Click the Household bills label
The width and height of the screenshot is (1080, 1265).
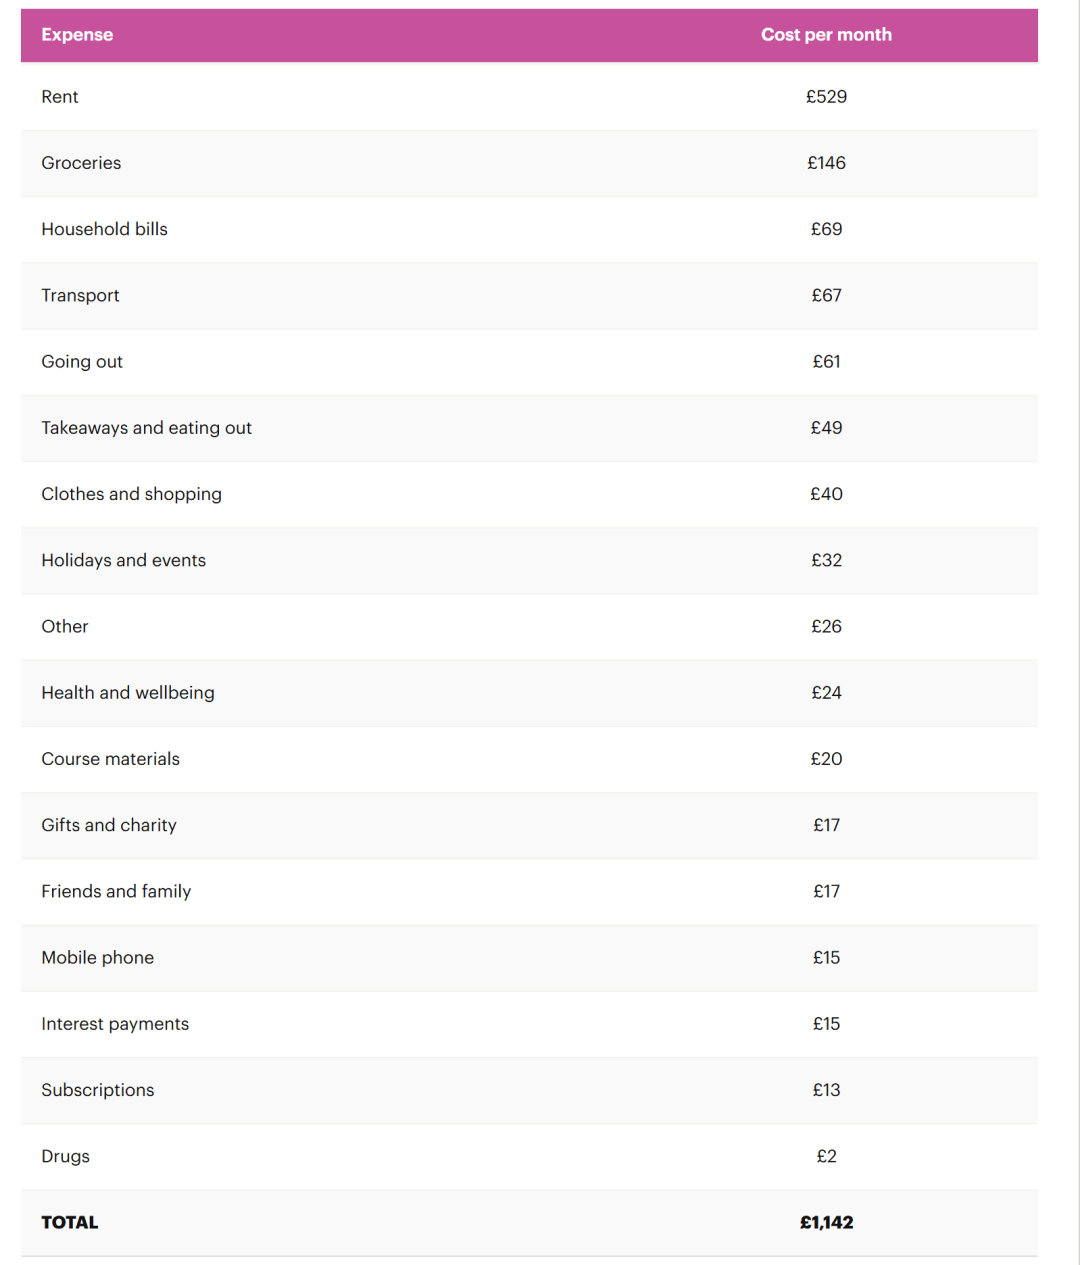pos(104,229)
